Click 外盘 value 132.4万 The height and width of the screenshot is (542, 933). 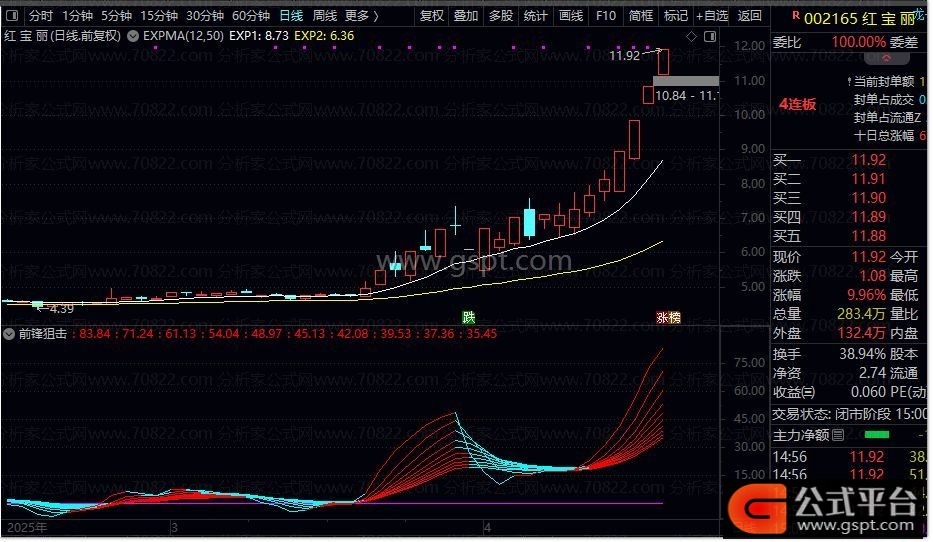[x=862, y=333]
